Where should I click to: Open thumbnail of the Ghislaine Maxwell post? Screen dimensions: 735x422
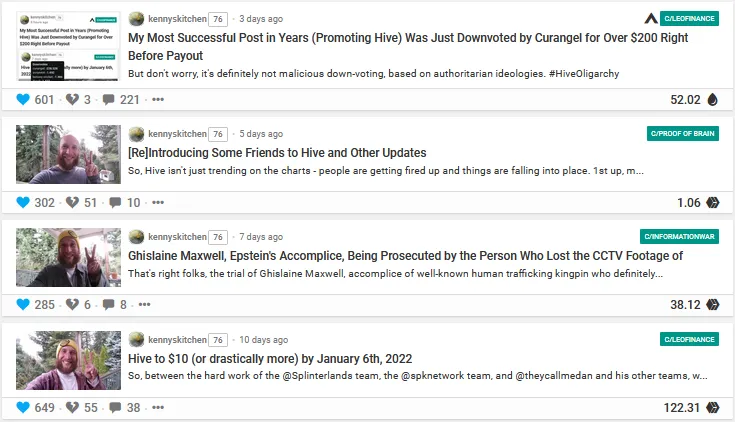68,257
